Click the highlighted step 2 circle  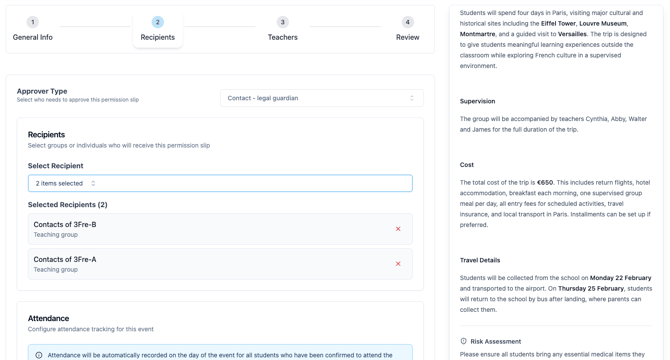[x=158, y=22]
